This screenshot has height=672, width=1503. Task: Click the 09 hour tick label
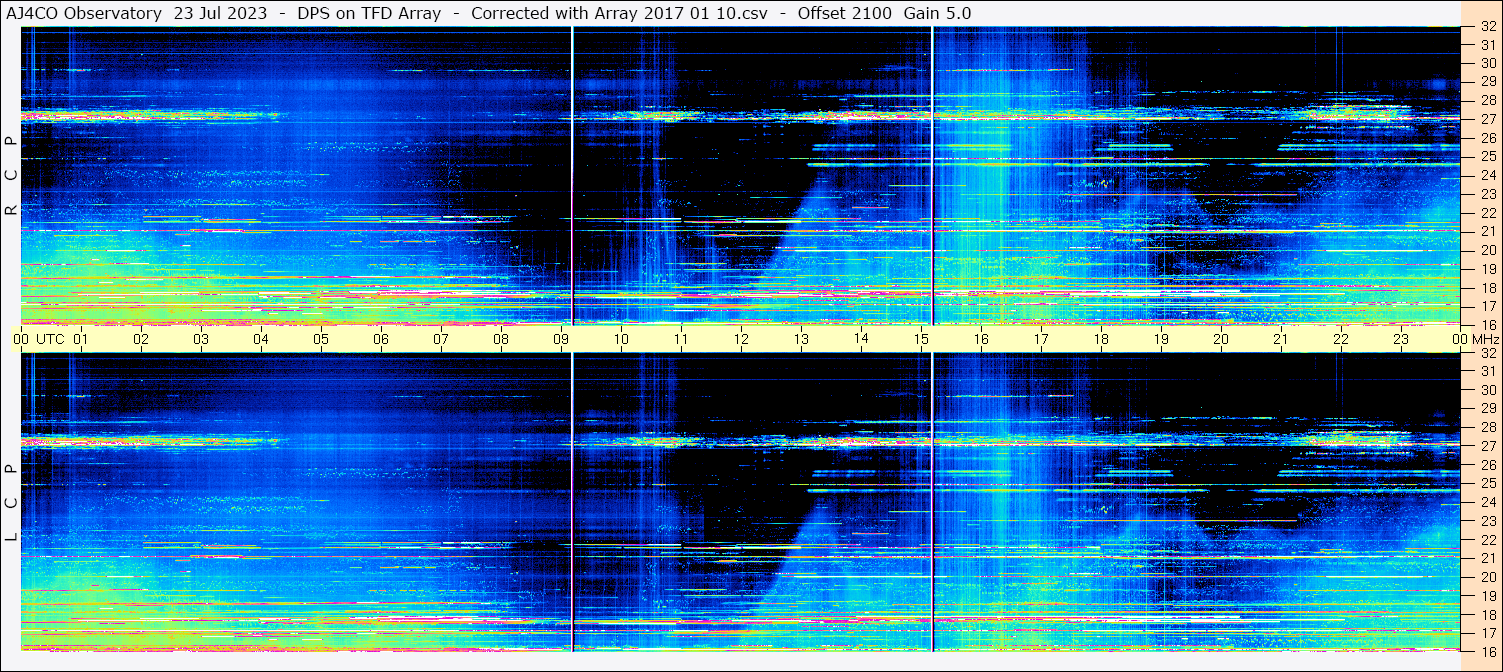coord(561,339)
